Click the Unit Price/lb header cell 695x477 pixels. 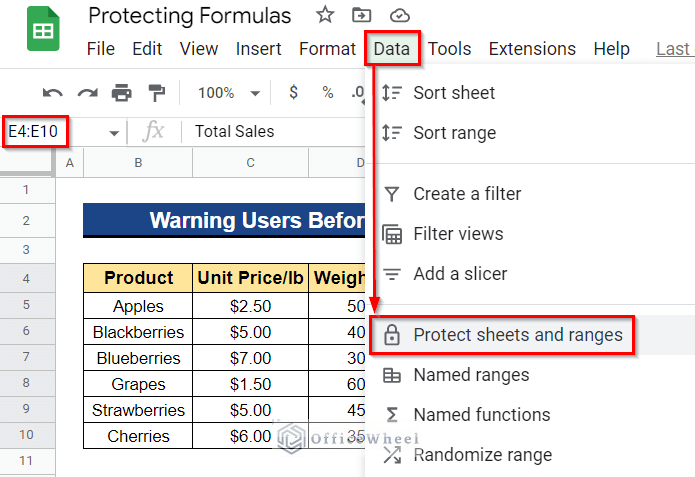(x=250, y=278)
